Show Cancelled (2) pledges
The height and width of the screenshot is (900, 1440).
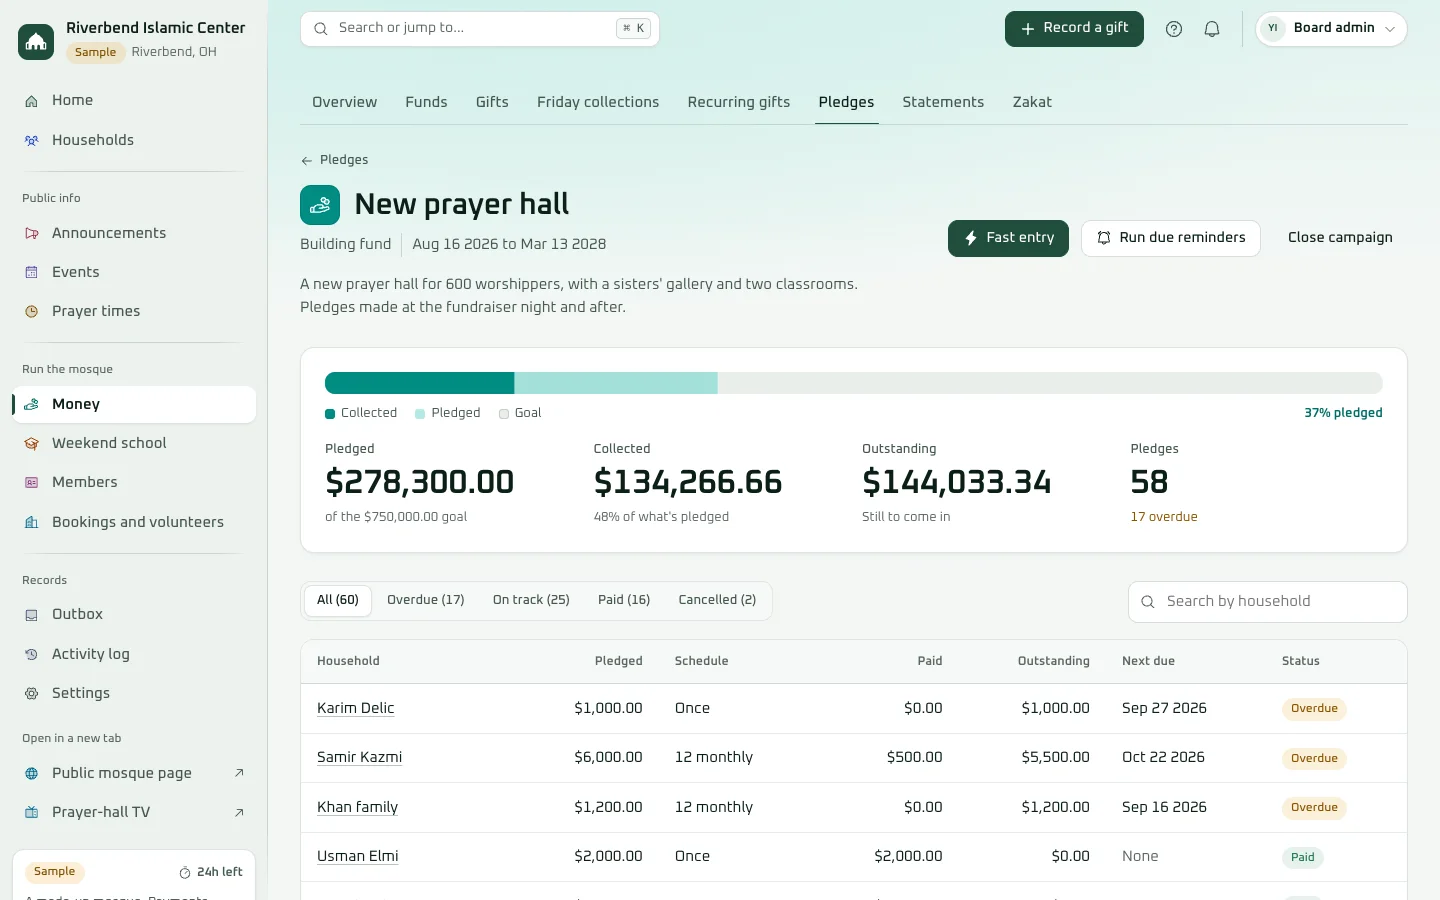717,600
